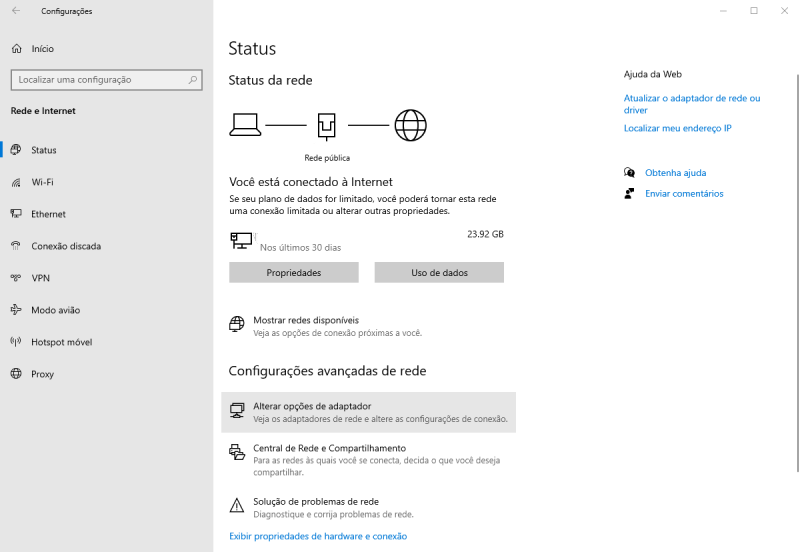
Task: Focus the Localizar uma configuração search field
Action: tap(107, 80)
